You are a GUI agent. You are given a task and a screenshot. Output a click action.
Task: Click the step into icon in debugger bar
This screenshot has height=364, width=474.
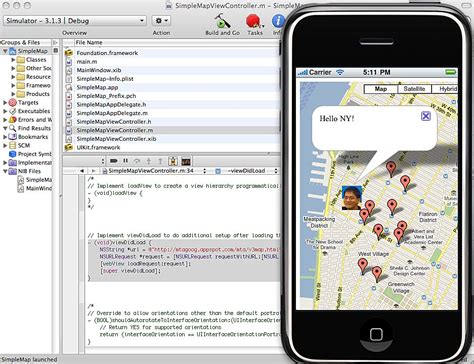click(x=149, y=161)
